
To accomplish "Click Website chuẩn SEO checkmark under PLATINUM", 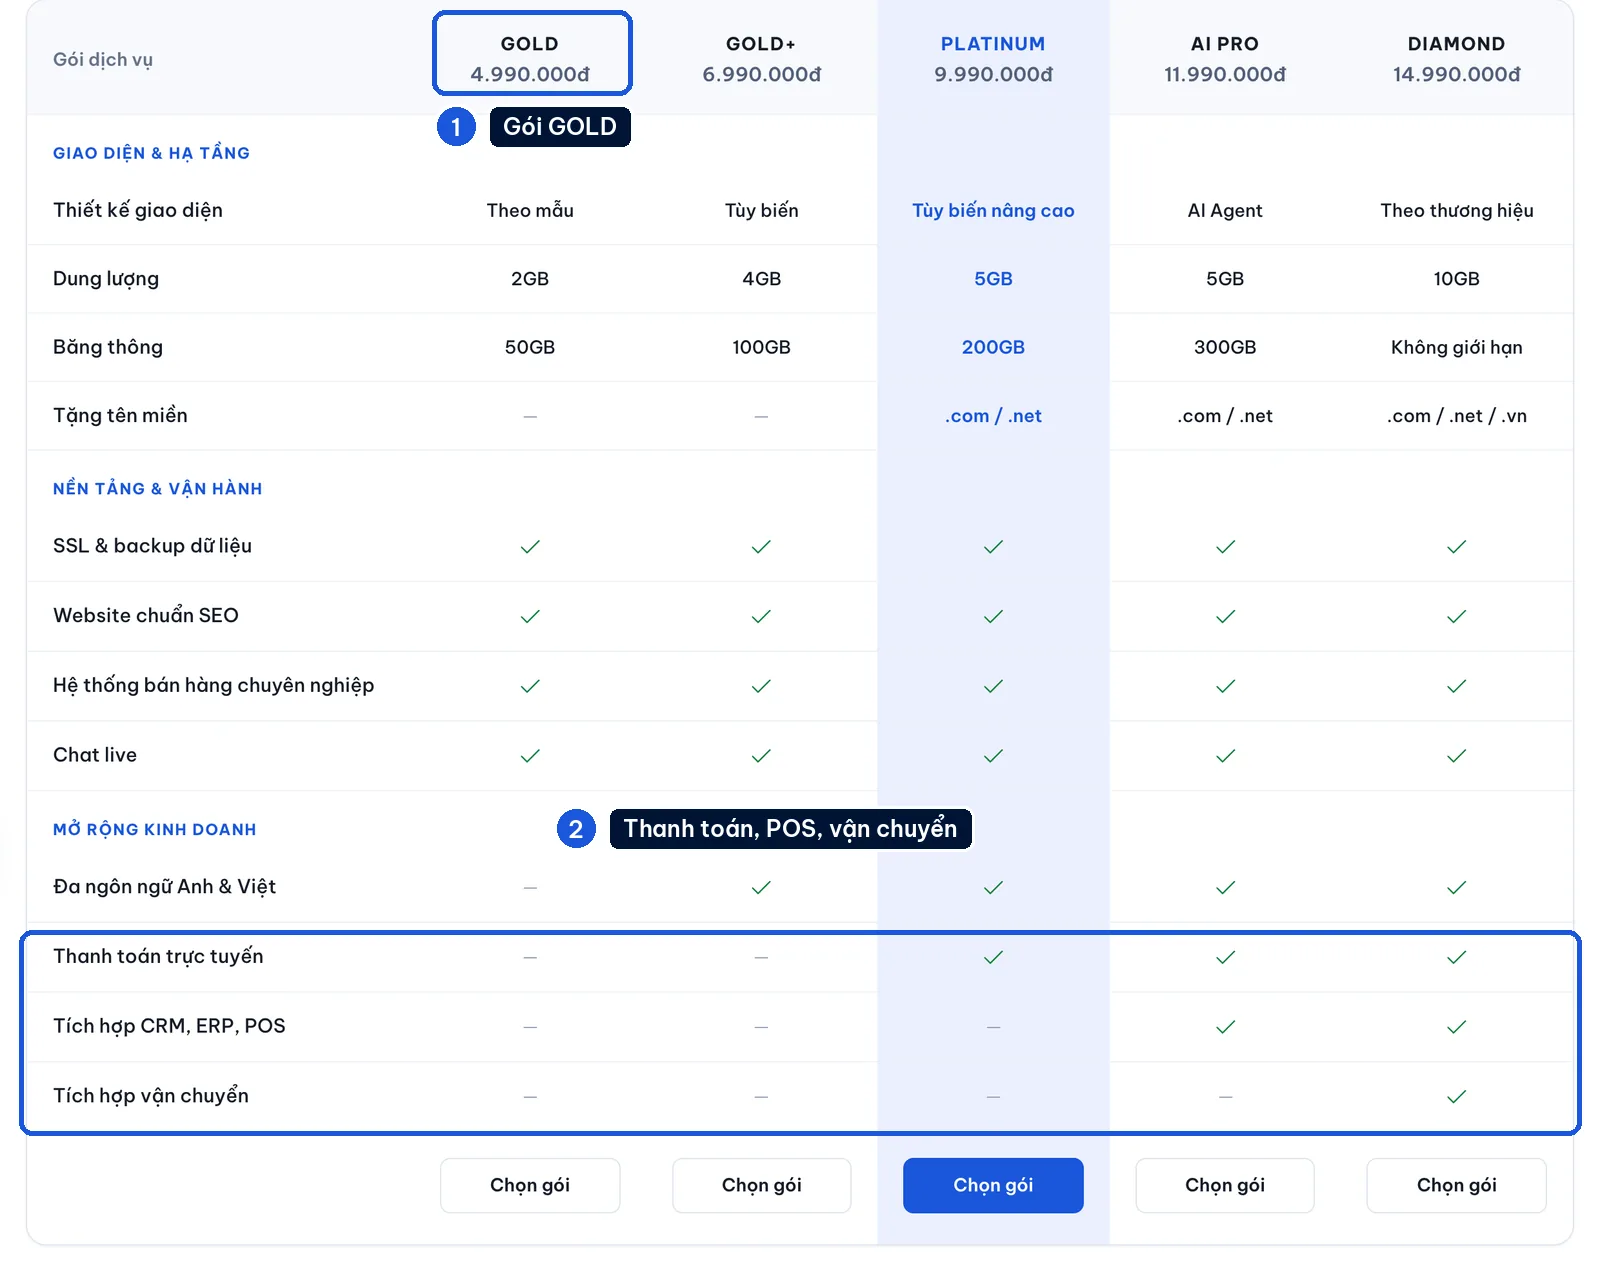I will click(x=993, y=616).
